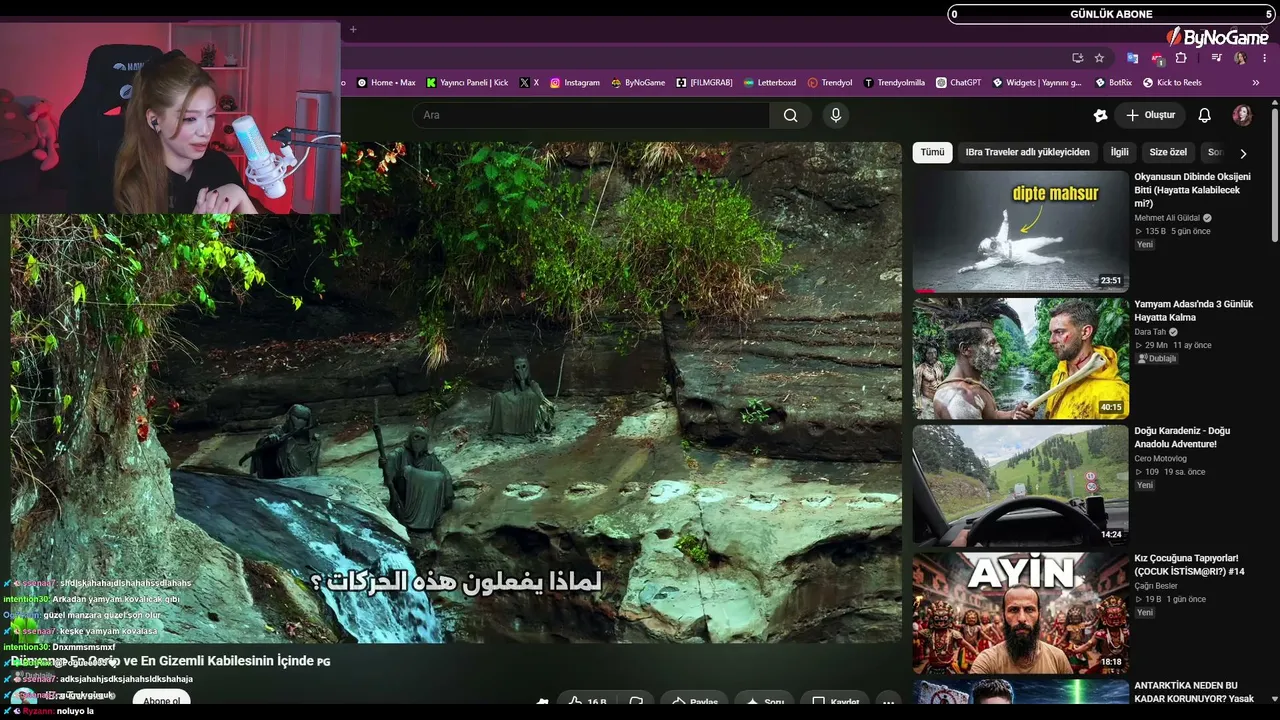Open Çağrı Besler channel name
Screen dimensions: 1280x720
[1156, 586]
